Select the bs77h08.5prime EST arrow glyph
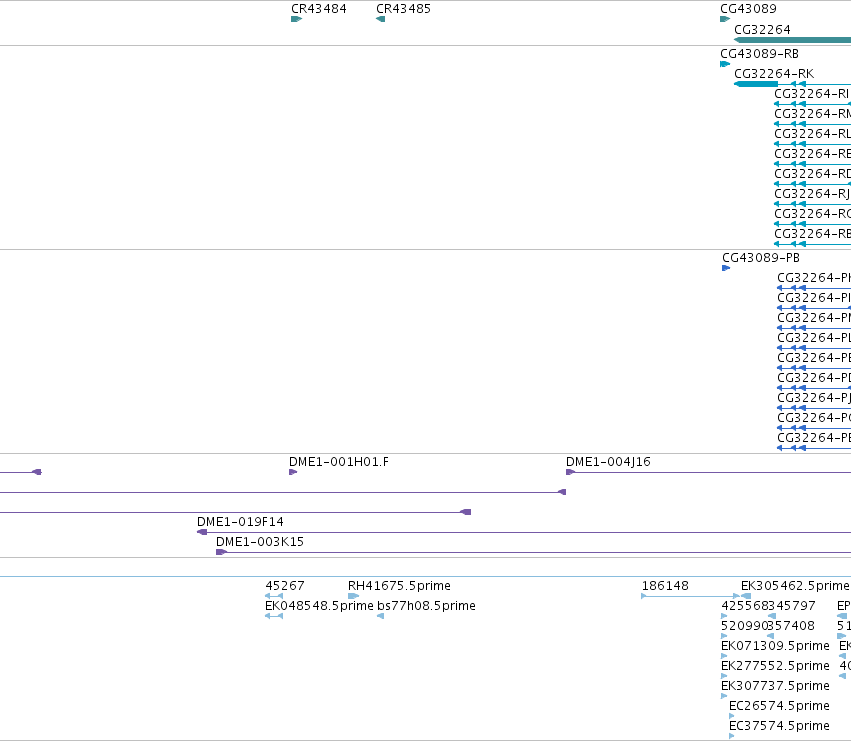The width and height of the screenshot is (851, 741). click(380, 616)
